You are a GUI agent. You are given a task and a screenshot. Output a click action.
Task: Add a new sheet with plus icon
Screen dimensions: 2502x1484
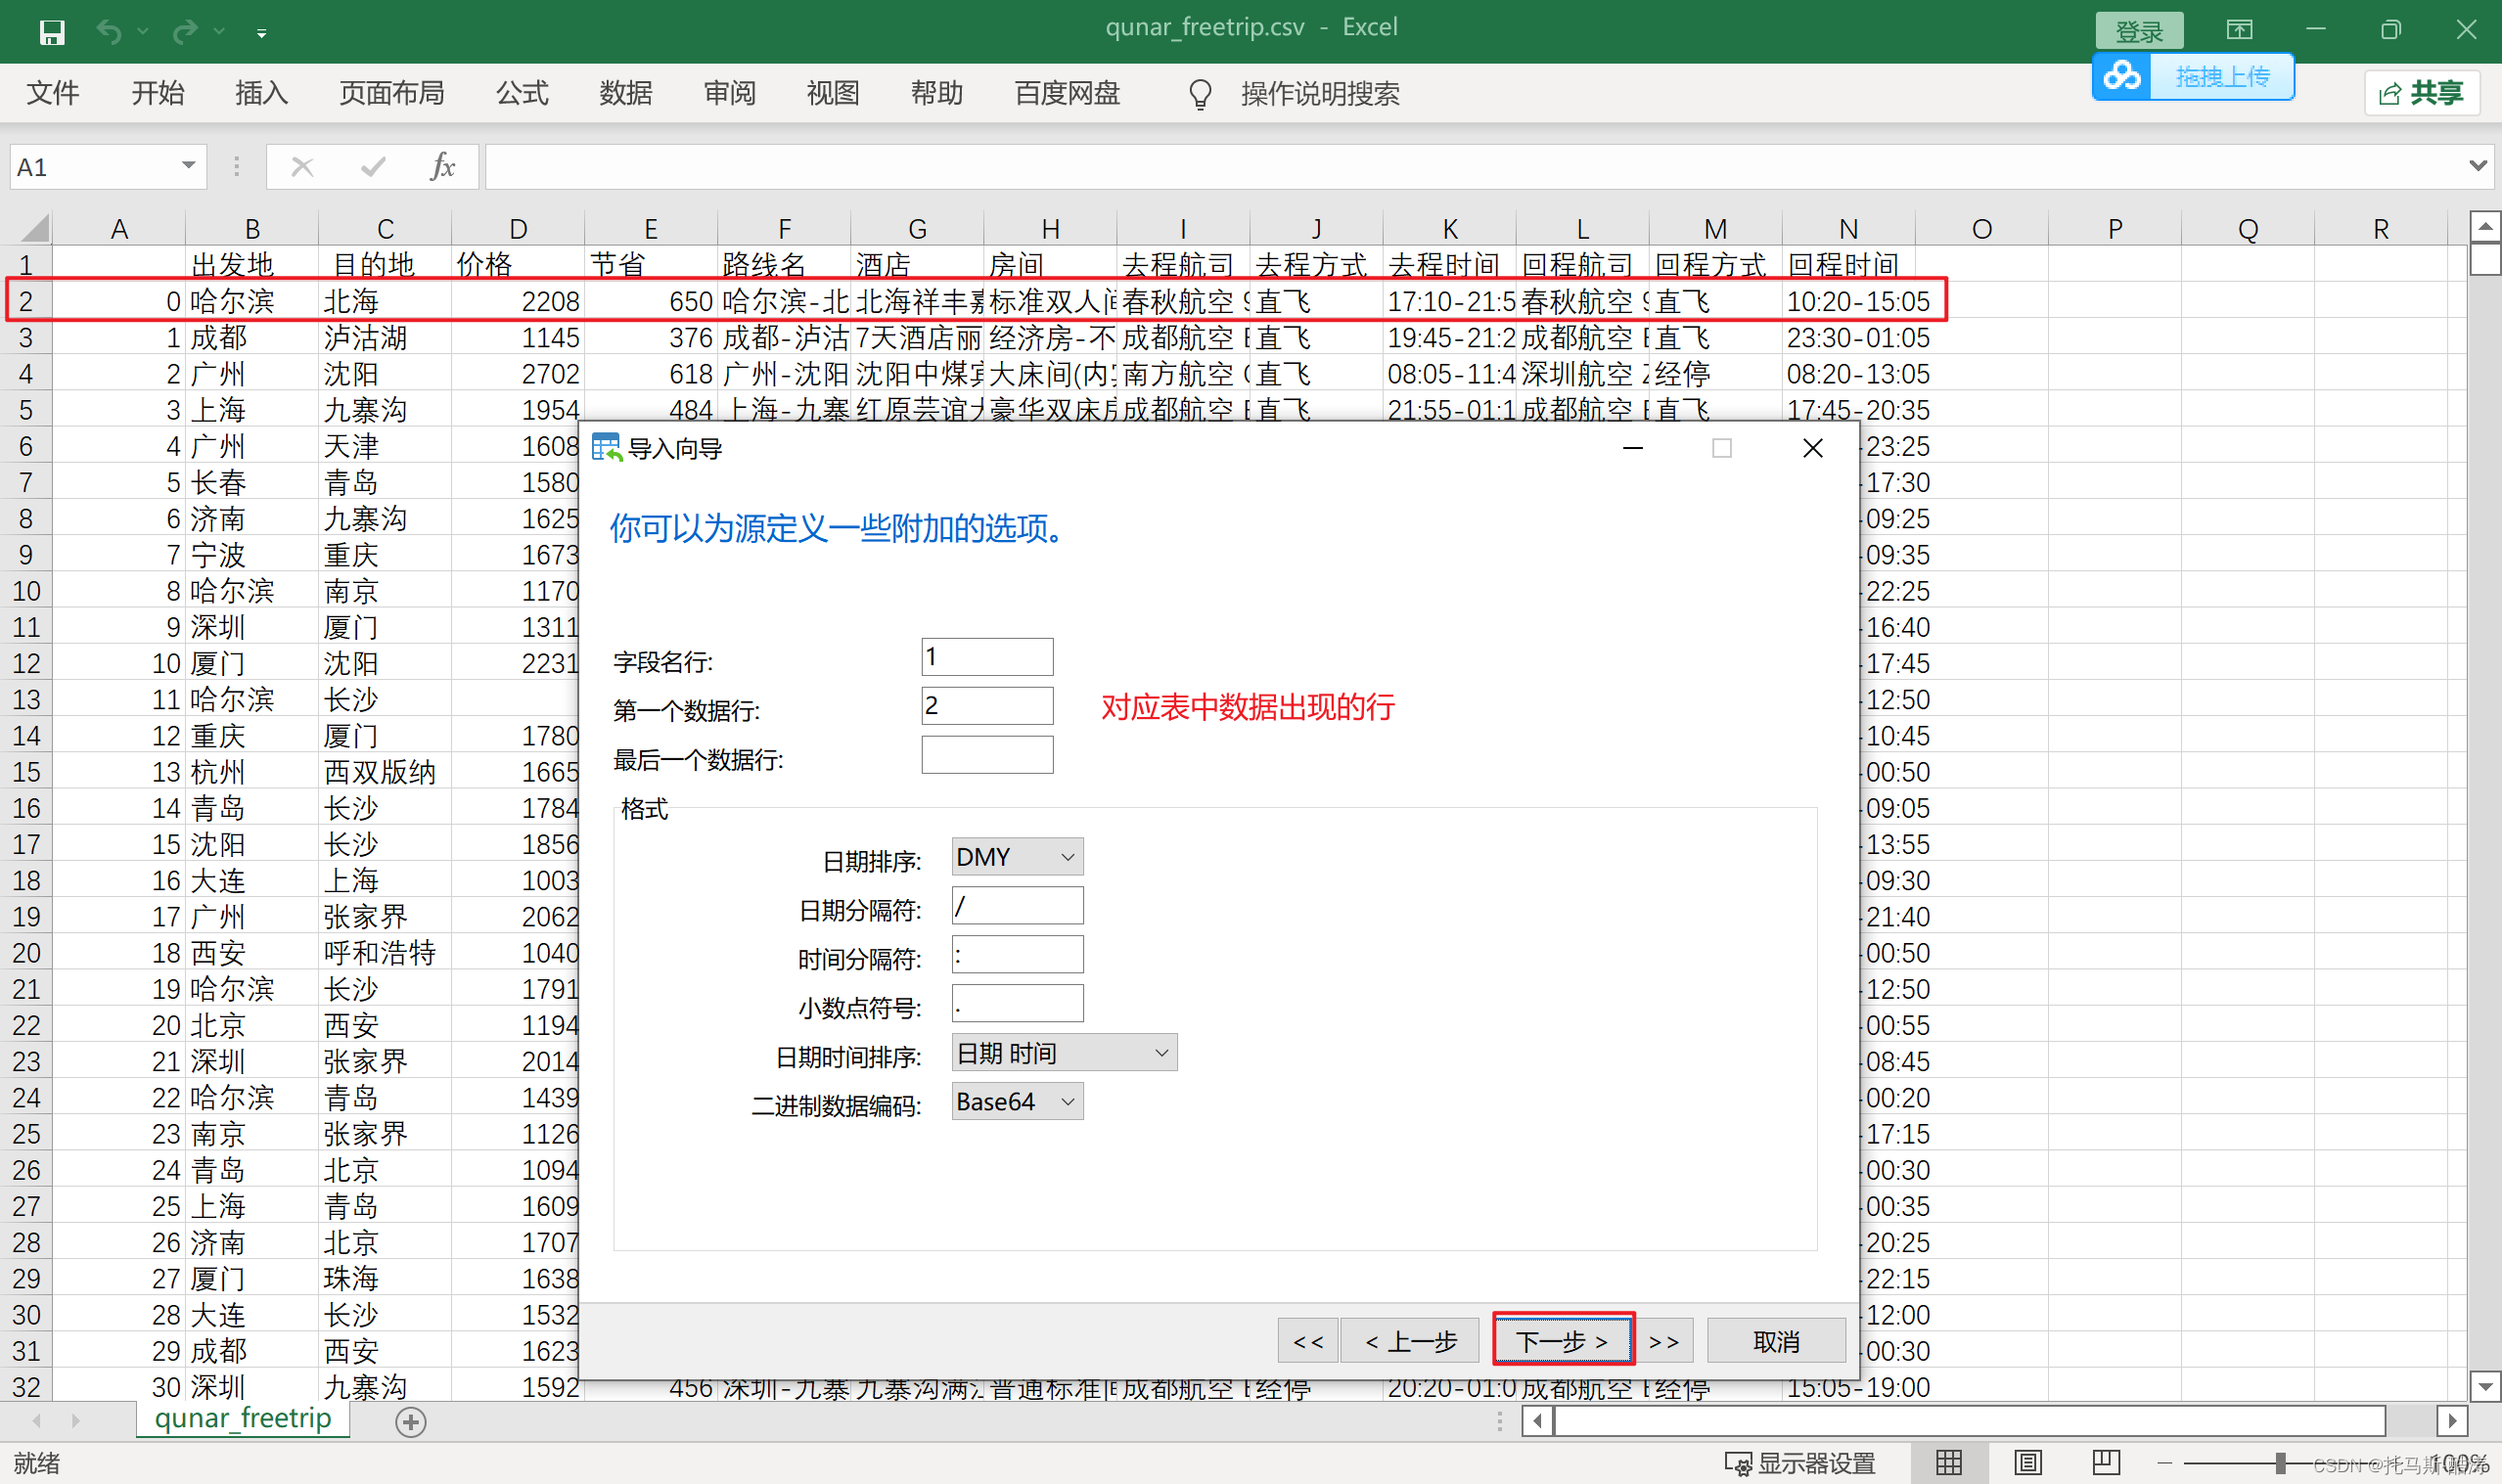pyautogui.click(x=411, y=1421)
